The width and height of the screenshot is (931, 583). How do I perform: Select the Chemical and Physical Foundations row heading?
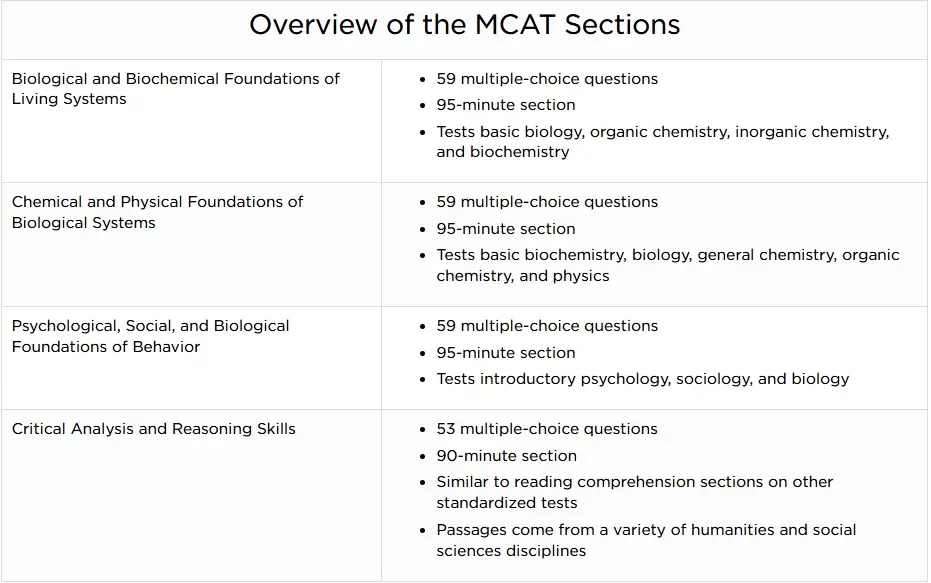157,211
